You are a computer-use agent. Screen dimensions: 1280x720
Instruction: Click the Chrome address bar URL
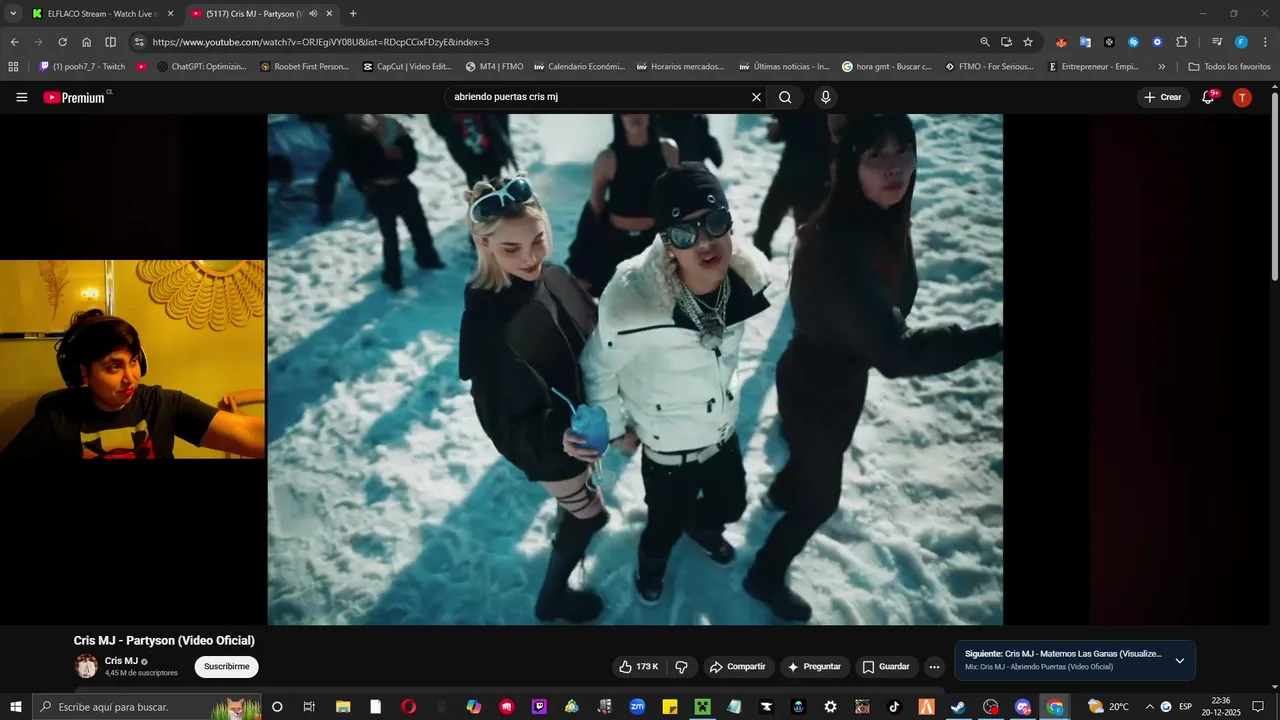tap(320, 42)
